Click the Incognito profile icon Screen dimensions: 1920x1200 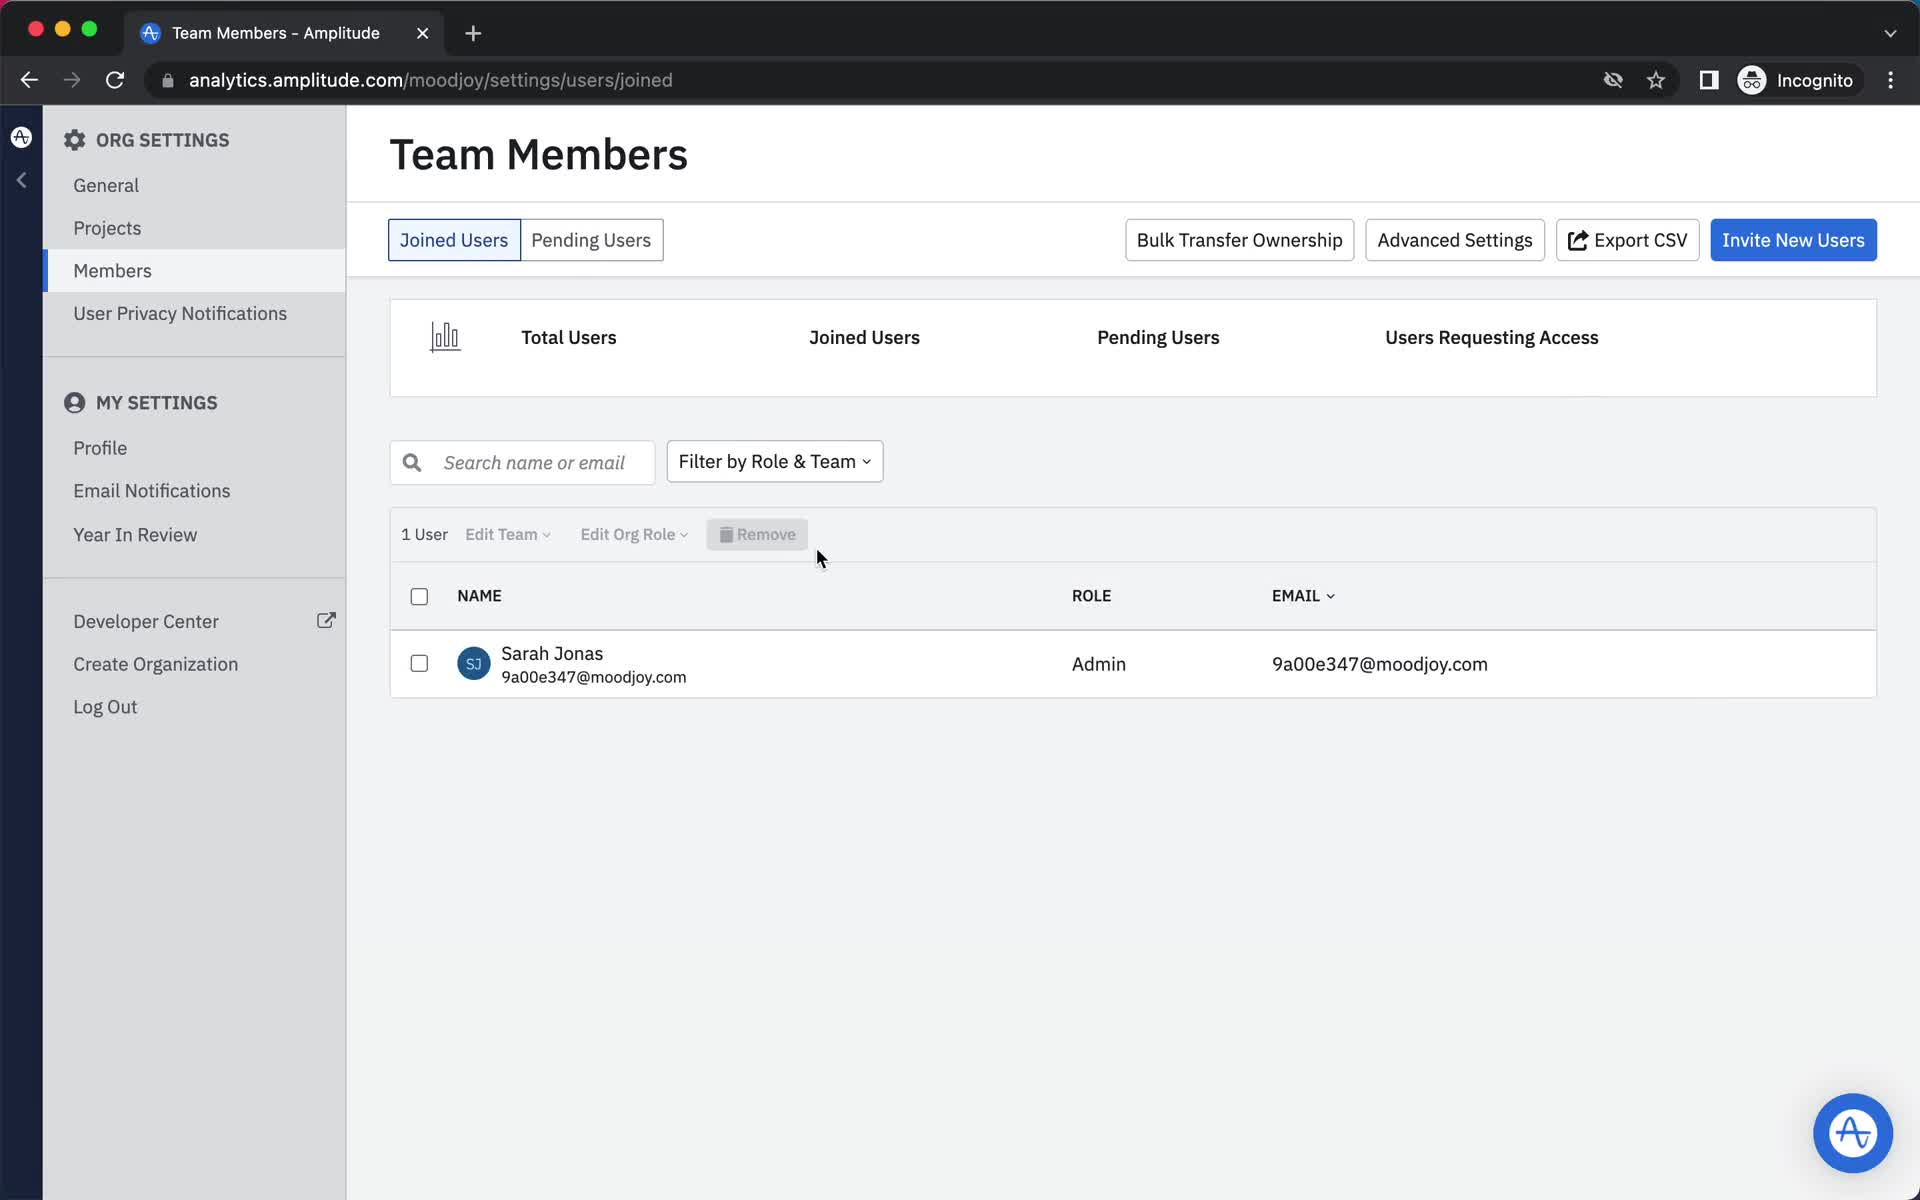coord(1752,80)
